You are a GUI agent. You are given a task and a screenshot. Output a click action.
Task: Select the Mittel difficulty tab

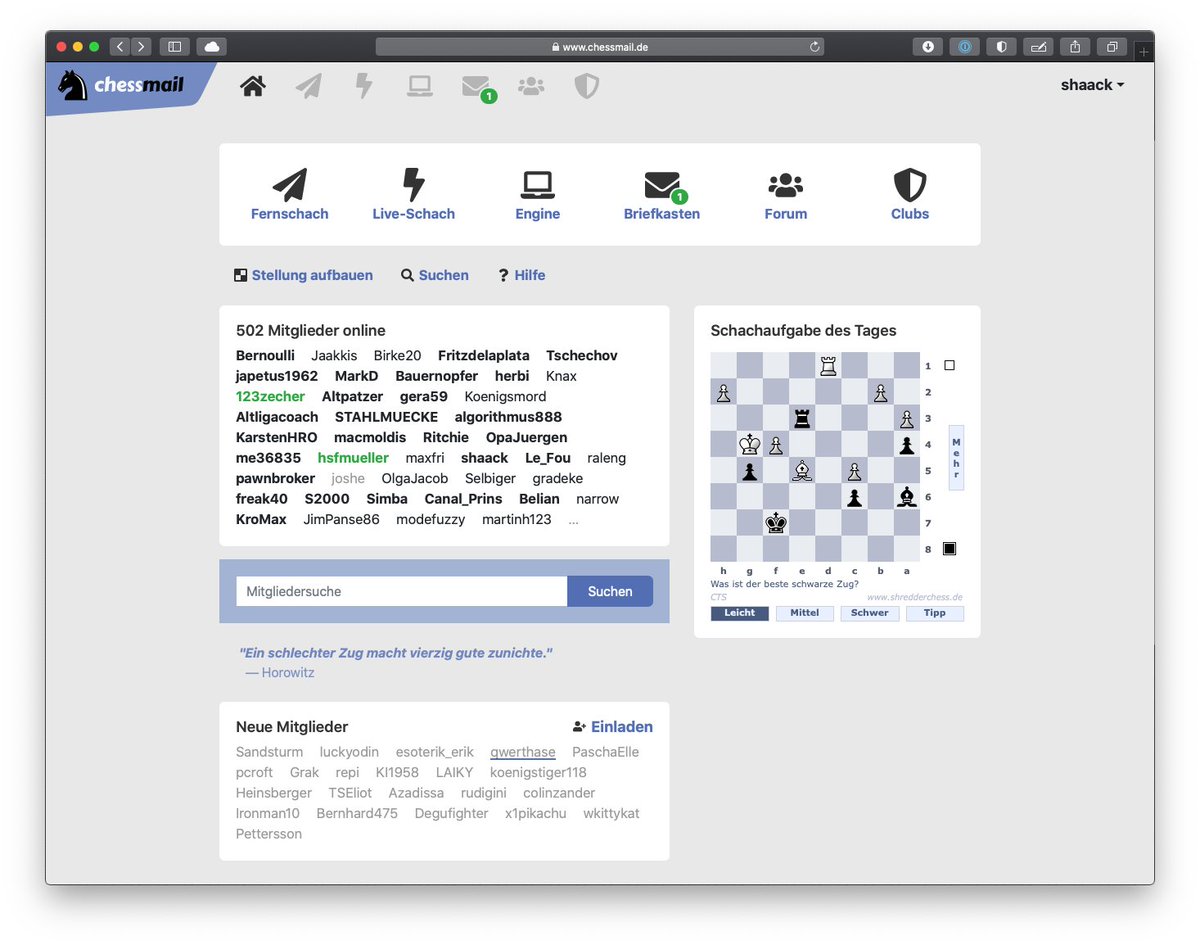(804, 612)
